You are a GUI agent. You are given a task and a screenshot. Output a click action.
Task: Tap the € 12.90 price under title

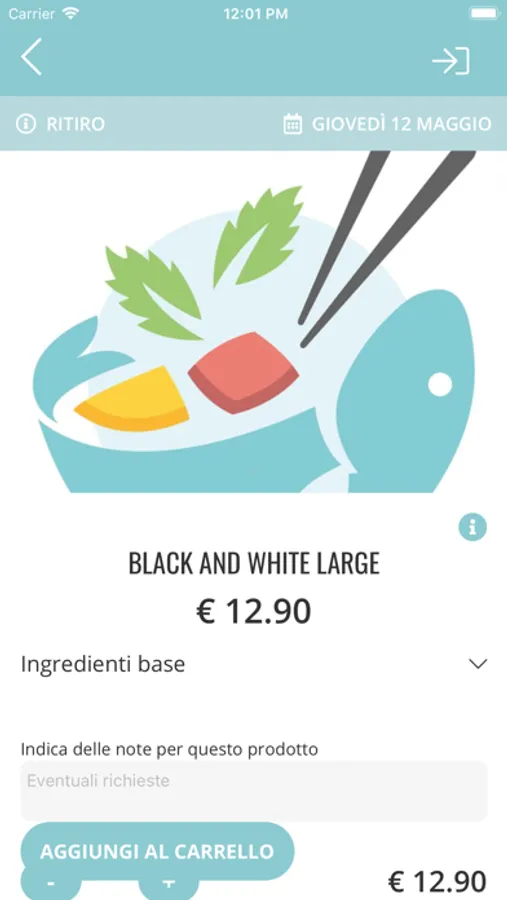click(254, 611)
